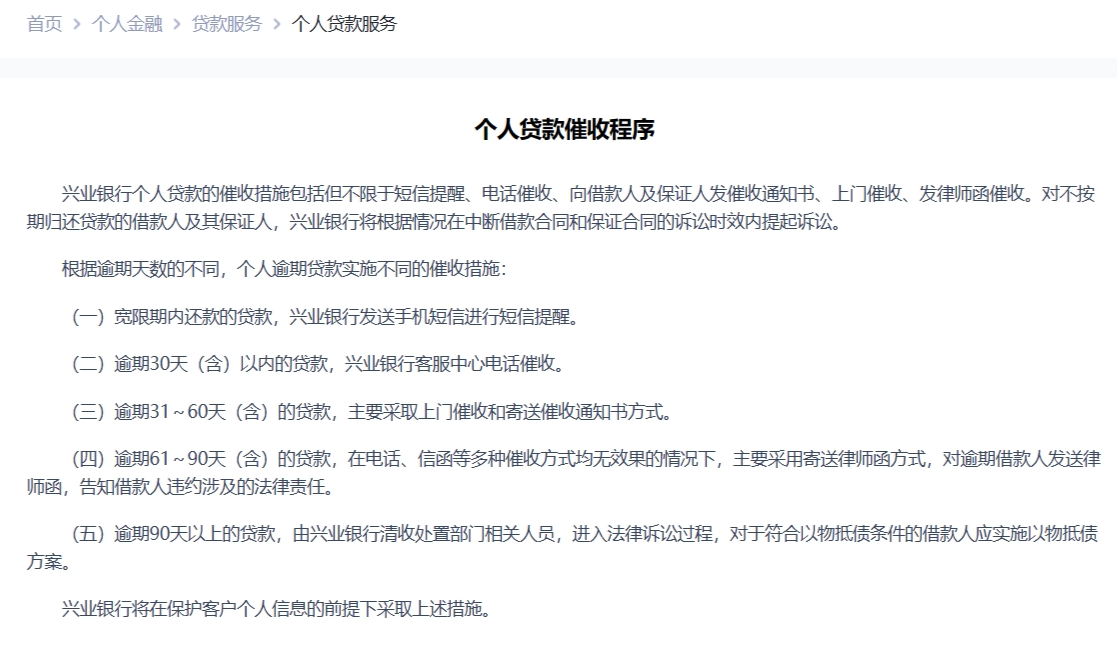1117x655 pixels.
Task: Click item (四) 逾期61~90天(含)的贷款
Action: coord(564,473)
